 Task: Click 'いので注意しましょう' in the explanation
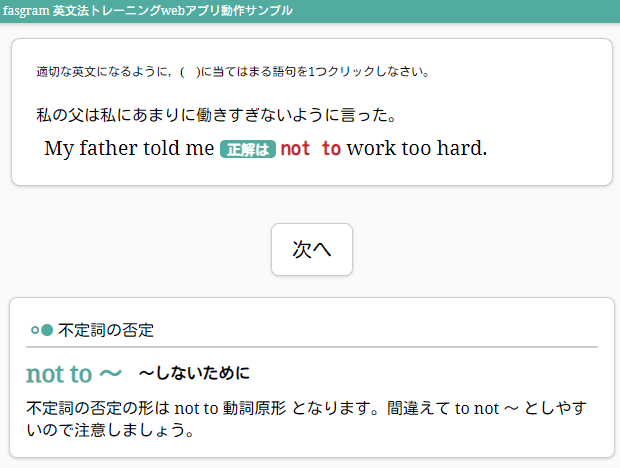pos(110,430)
